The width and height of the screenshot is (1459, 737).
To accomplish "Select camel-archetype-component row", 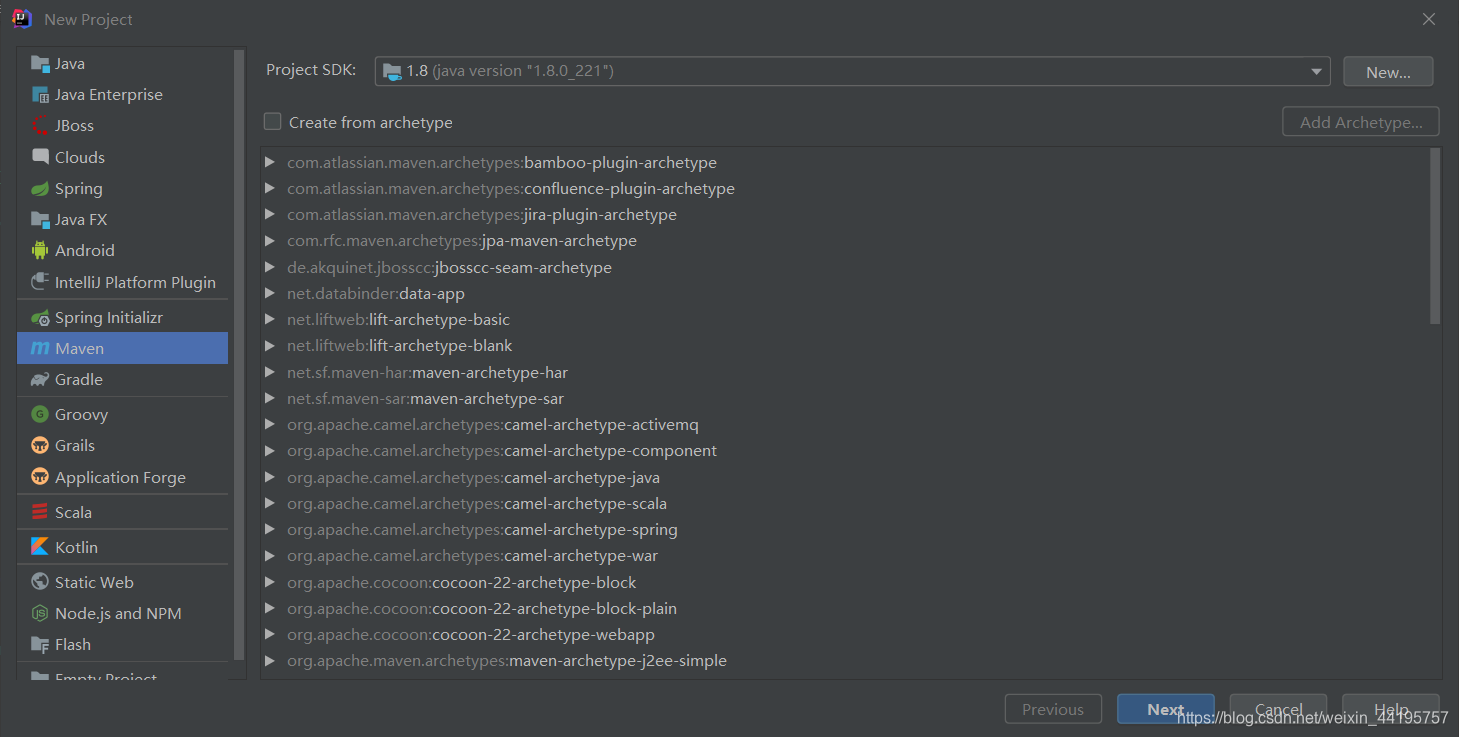I will [844, 450].
